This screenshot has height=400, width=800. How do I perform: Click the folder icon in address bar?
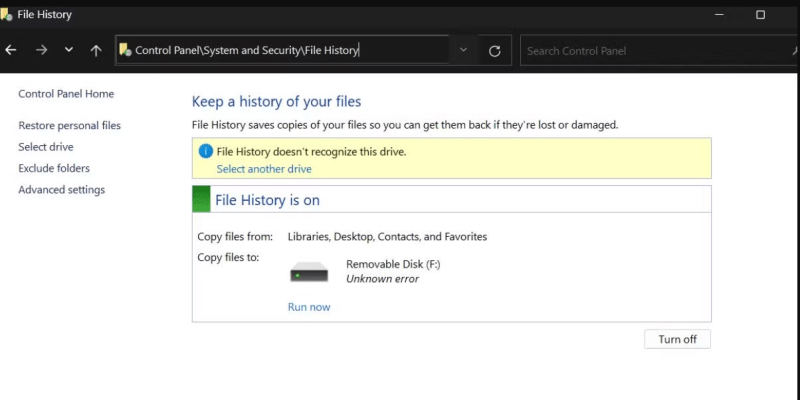pyautogui.click(x=125, y=49)
